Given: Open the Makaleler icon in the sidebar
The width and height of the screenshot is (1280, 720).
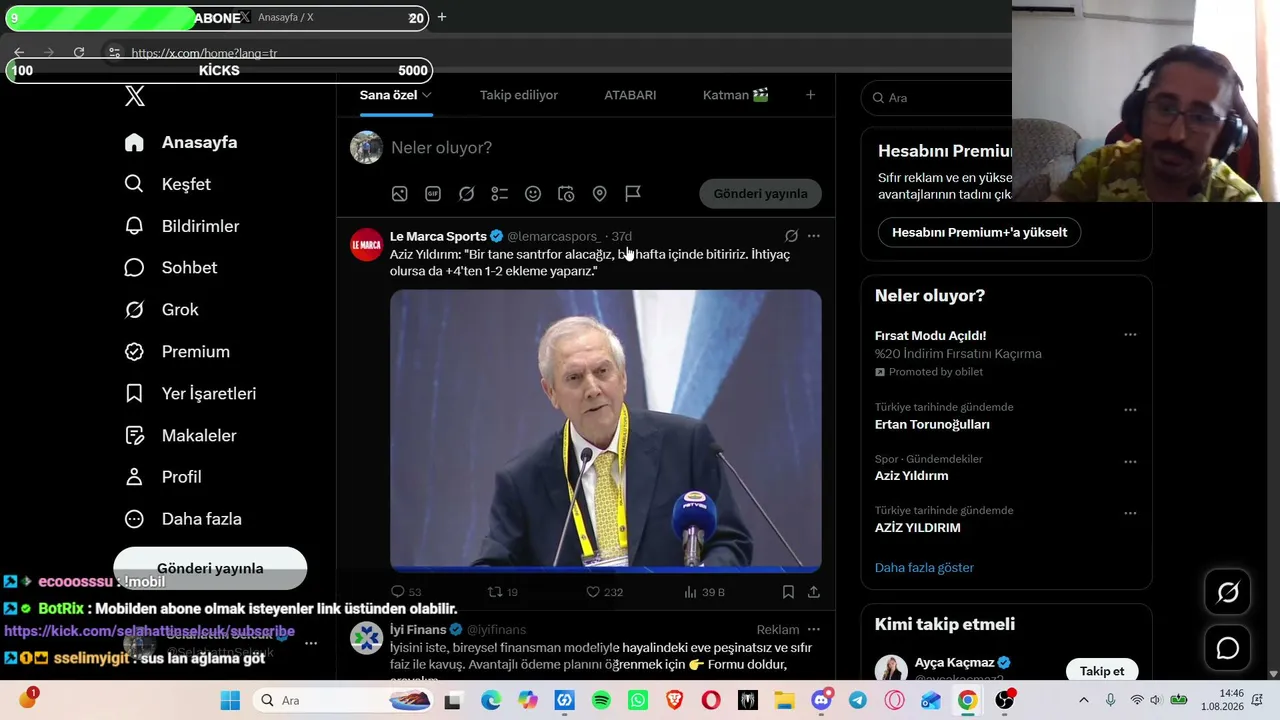Looking at the screenshot, I should click(134, 435).
